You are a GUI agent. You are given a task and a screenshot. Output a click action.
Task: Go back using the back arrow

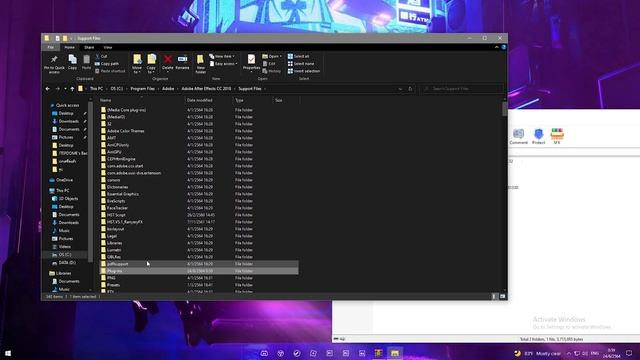48,89
